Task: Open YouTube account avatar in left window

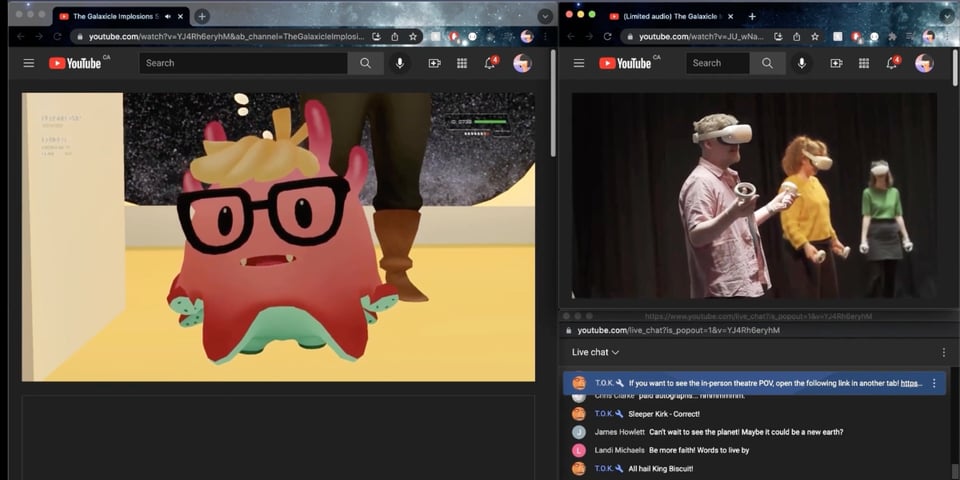Action: [x=522, y=63]
